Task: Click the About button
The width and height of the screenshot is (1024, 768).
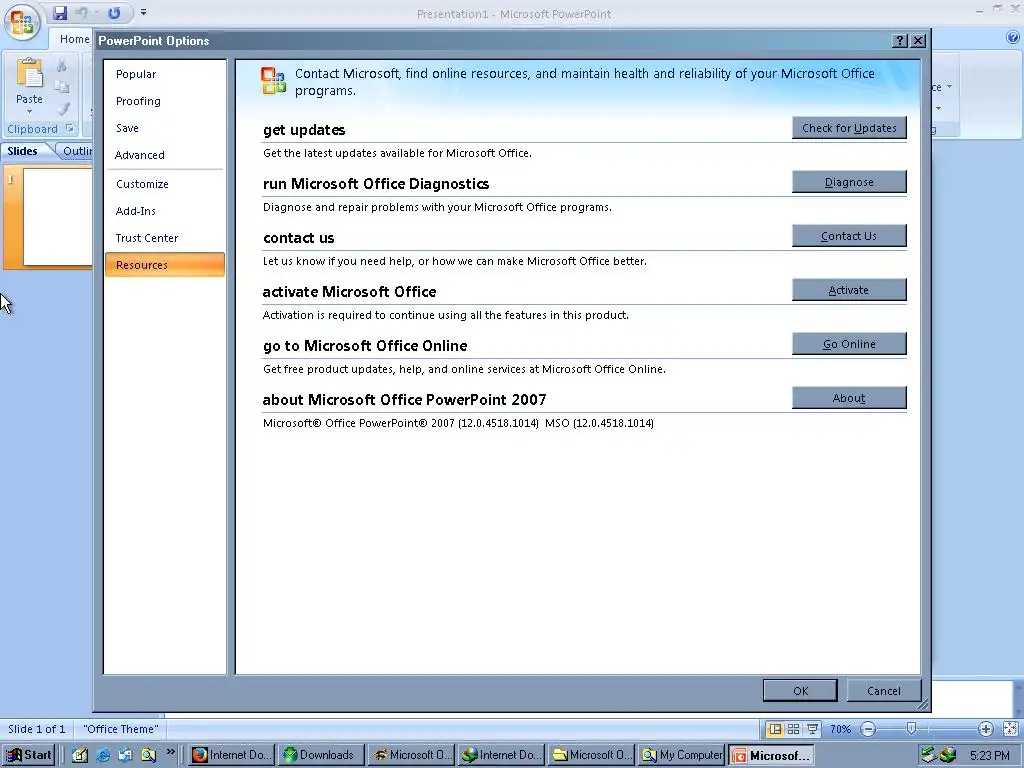Action: point(849,398)
